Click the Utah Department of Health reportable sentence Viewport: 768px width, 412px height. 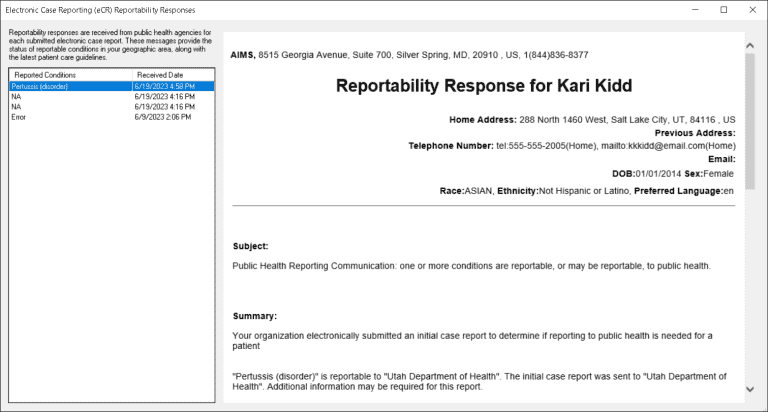[x=480, y=382]
